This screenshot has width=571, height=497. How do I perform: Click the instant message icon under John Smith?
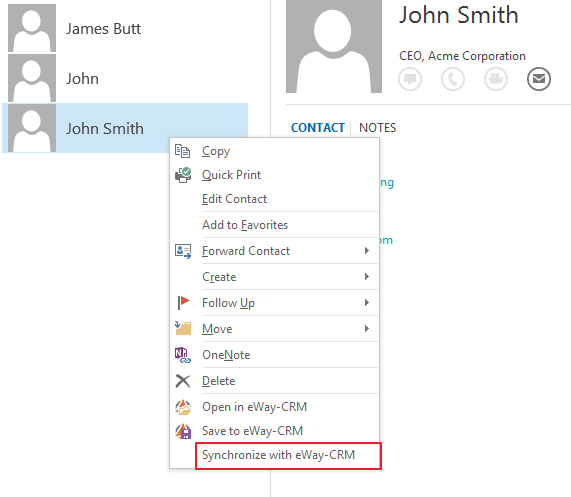(410, 79)
